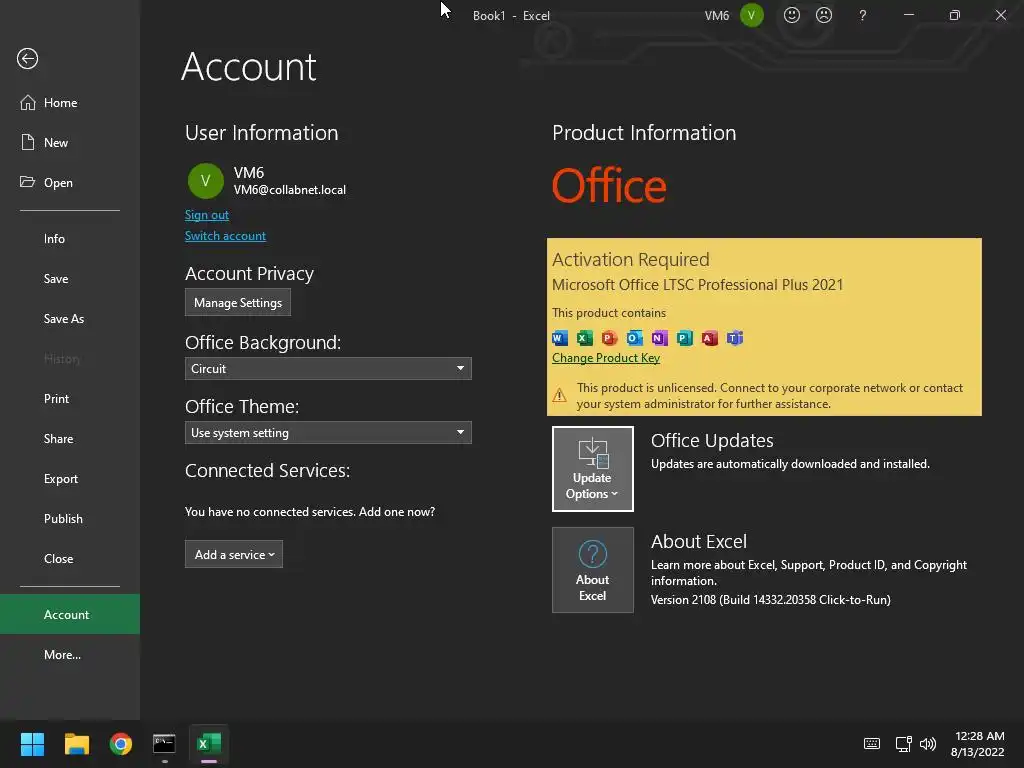Click the Sign out link

[206, 215]
